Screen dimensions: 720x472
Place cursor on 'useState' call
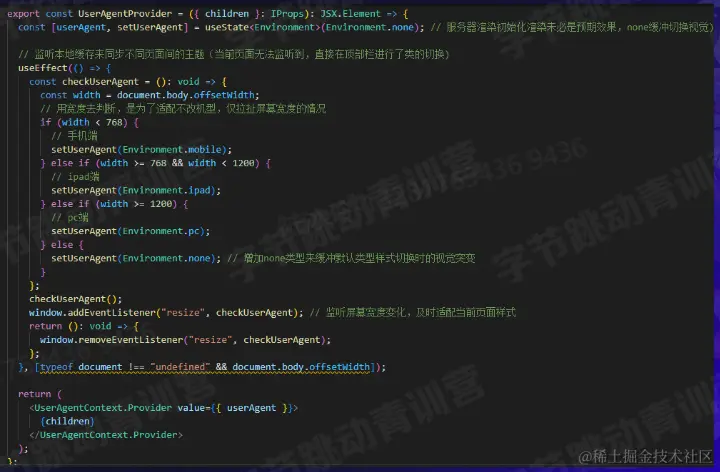227,27
